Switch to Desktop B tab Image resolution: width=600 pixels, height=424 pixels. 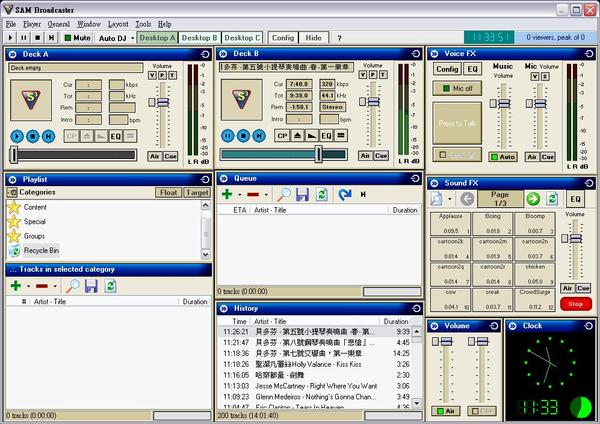[199, 38]
